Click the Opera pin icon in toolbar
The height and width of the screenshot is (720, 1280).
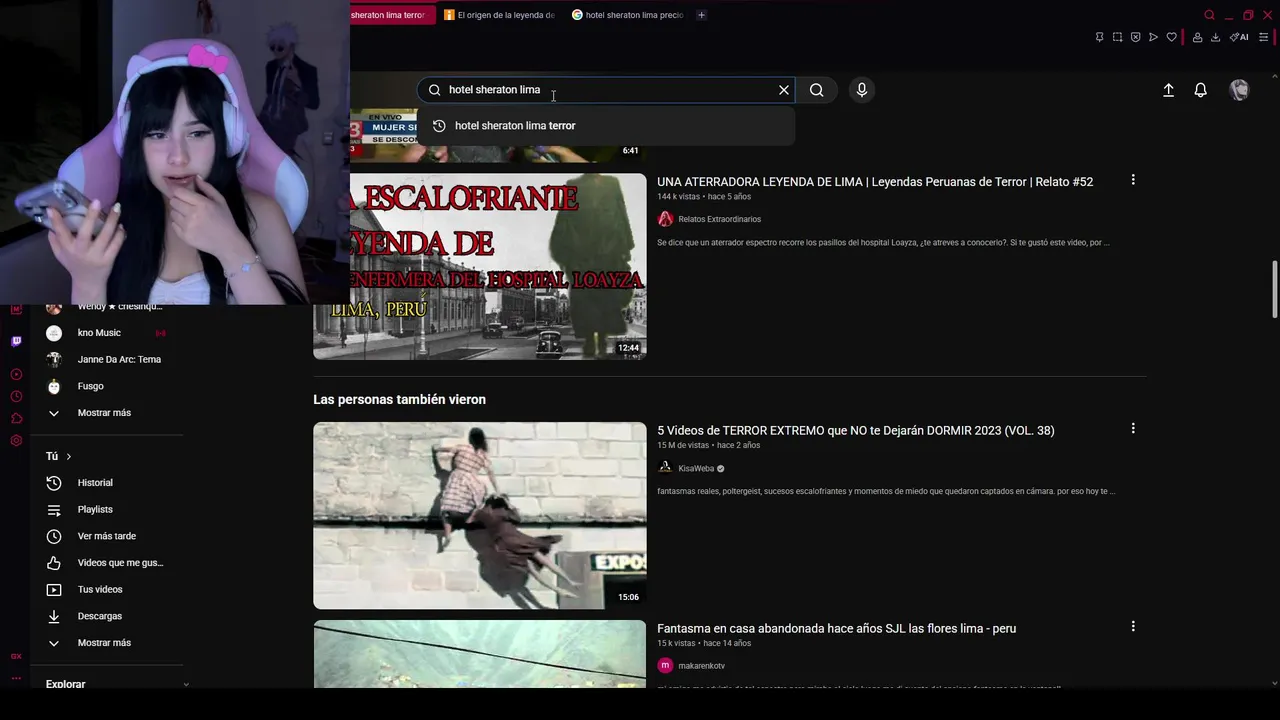tap(1099, 37)
